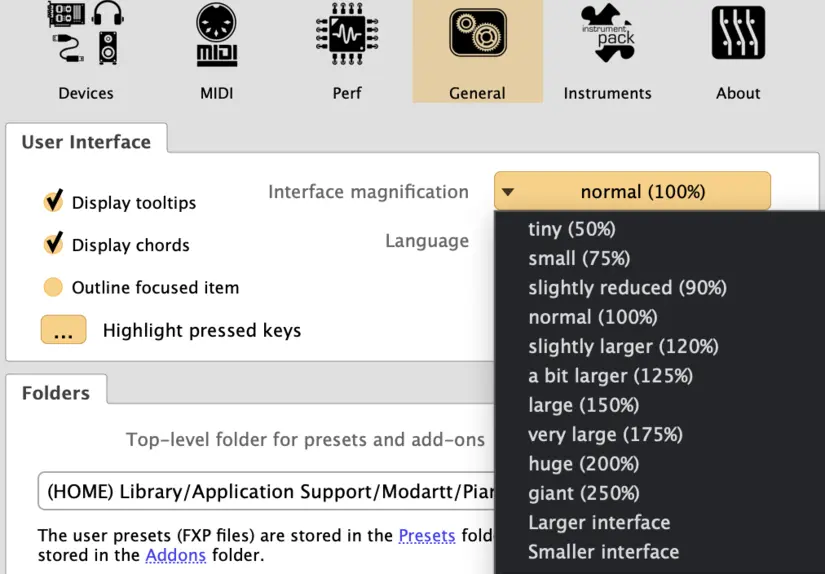Enable Outline focused item
Screen dimensions: 825x574
[x=53, y=288]
